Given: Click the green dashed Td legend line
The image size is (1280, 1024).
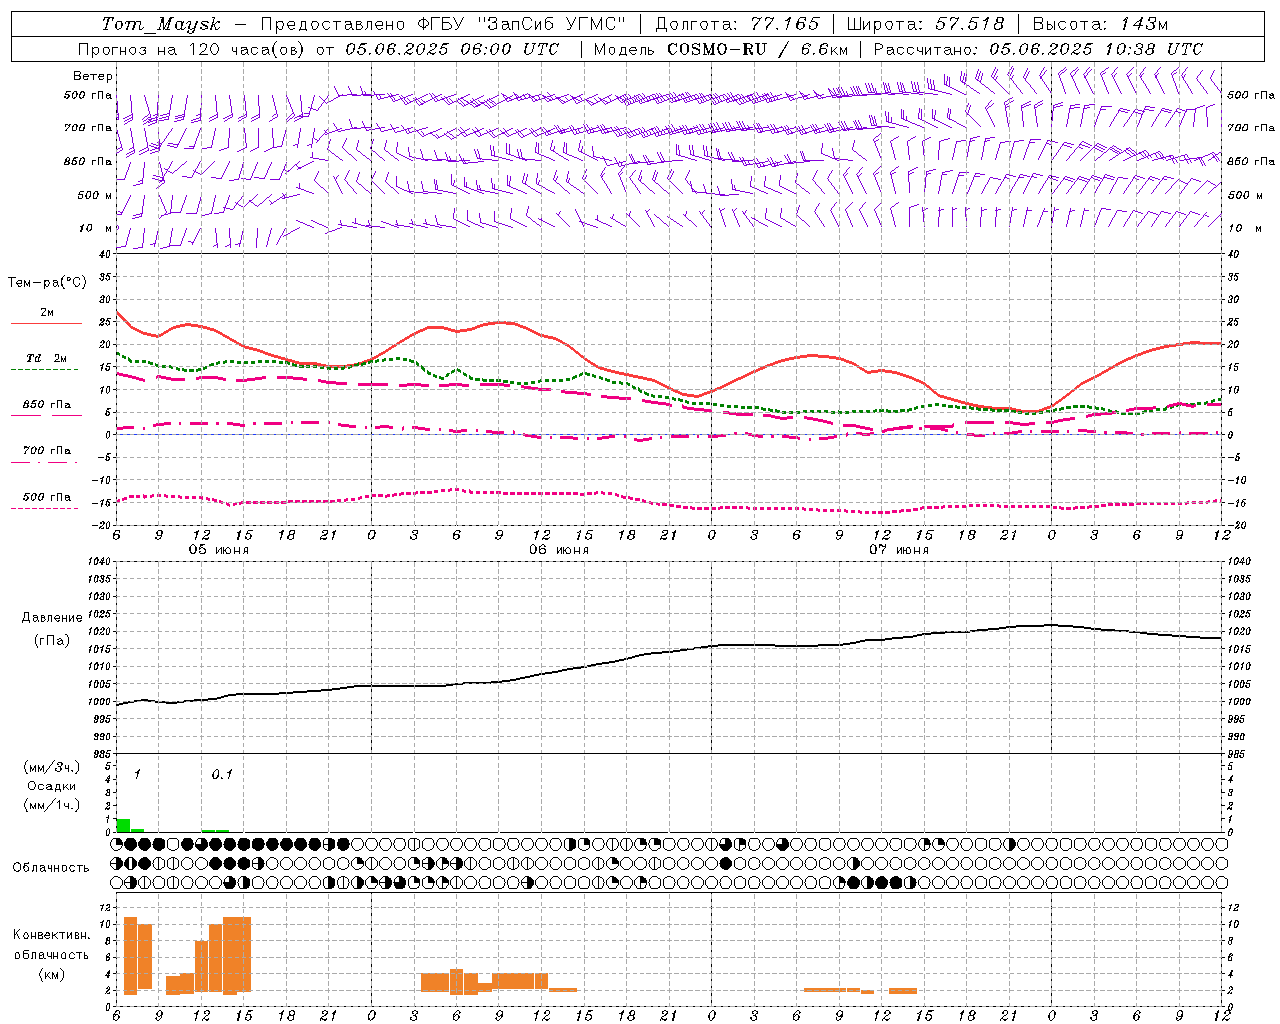Looking at the screenshot, I should pos(45,369).
